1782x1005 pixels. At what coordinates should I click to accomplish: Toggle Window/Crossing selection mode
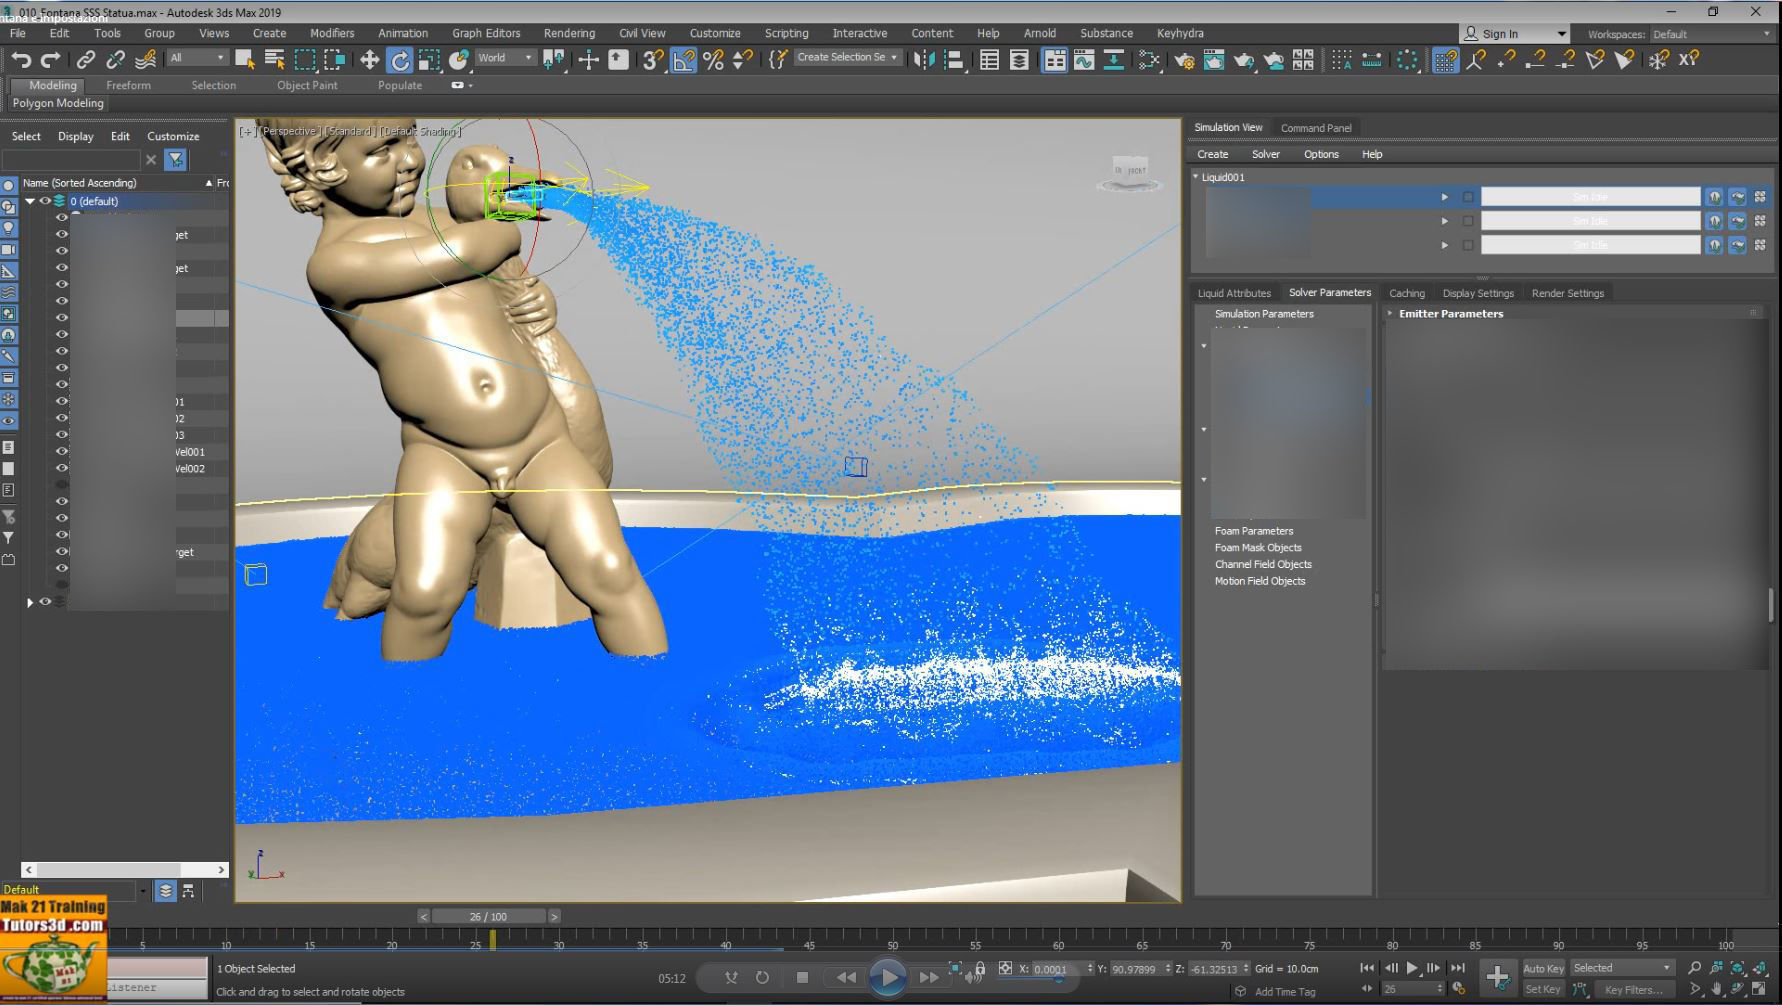point(335,60)
